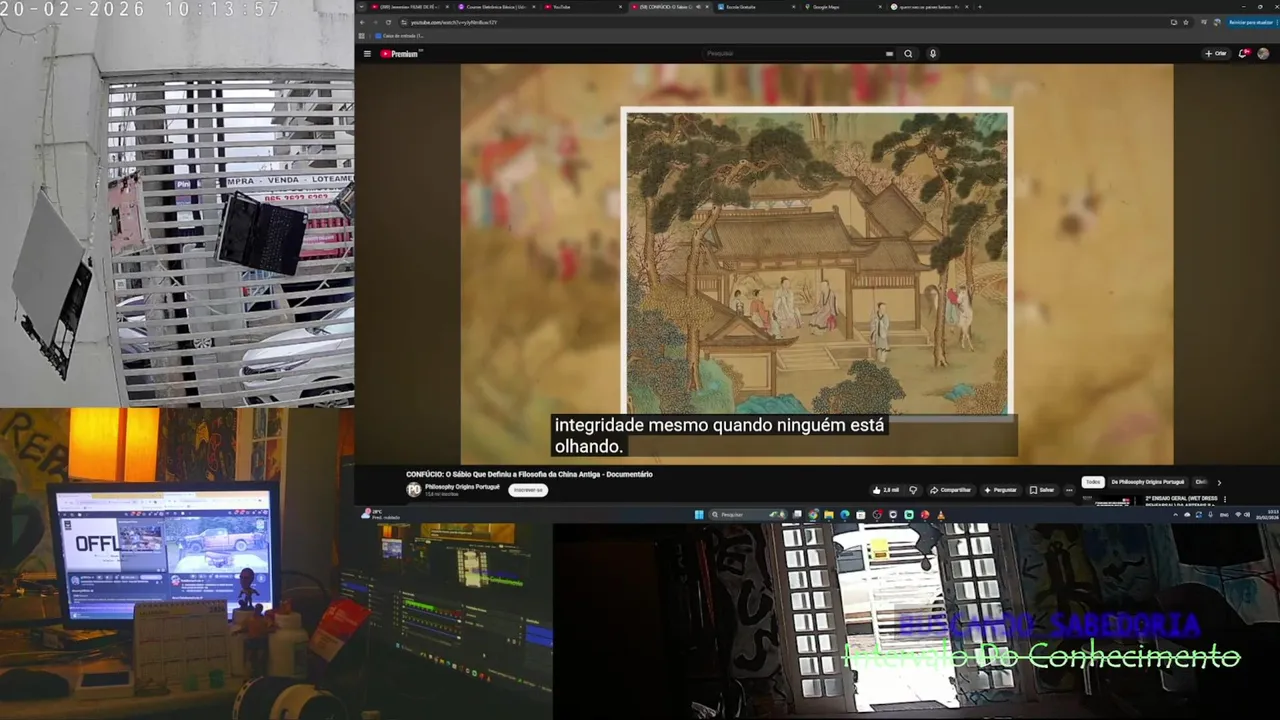Go to the YouTube Premium home logo
Screen dimensions: 1280x720
coord(399,54)
